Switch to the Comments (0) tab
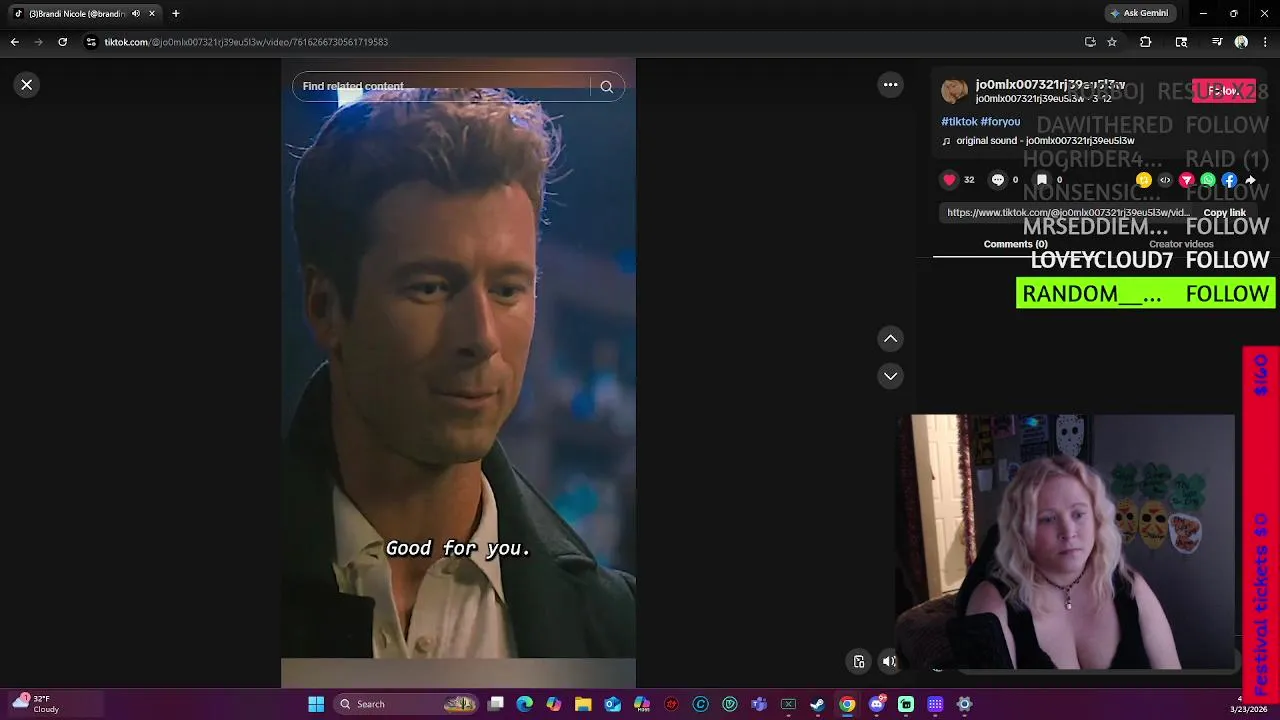Viewport: 1280px width, 720px height. 1015,244
